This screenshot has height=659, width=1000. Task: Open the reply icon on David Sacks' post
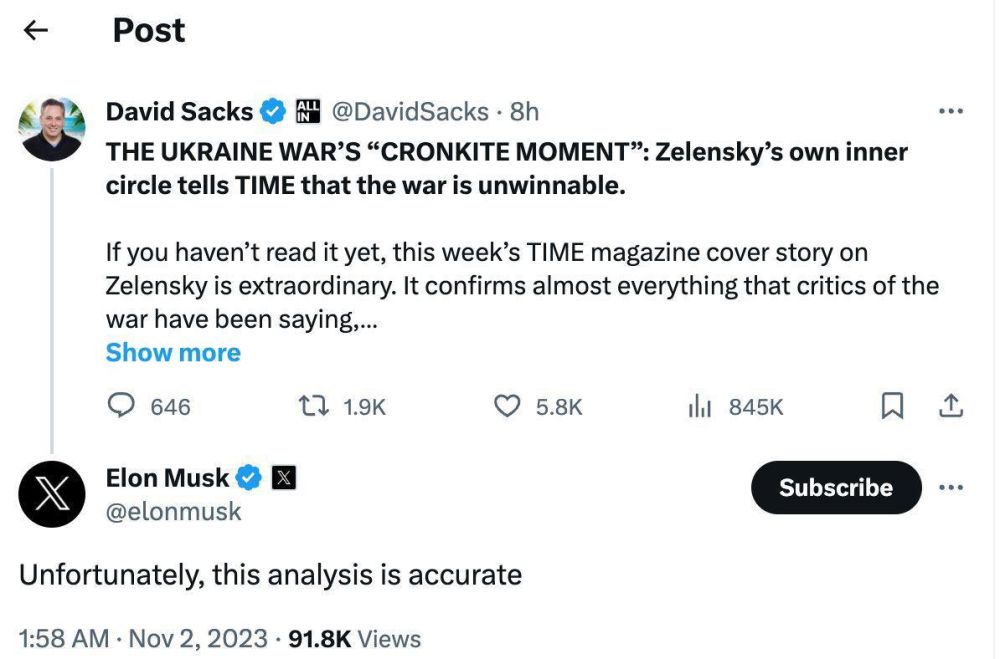[x=121, y=406]
